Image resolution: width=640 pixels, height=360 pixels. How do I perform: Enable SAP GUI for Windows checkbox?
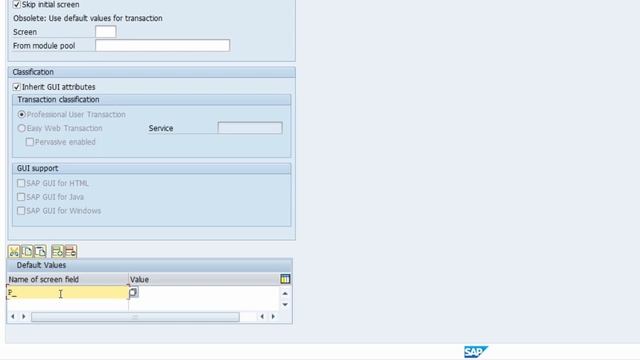click(21, 211)
